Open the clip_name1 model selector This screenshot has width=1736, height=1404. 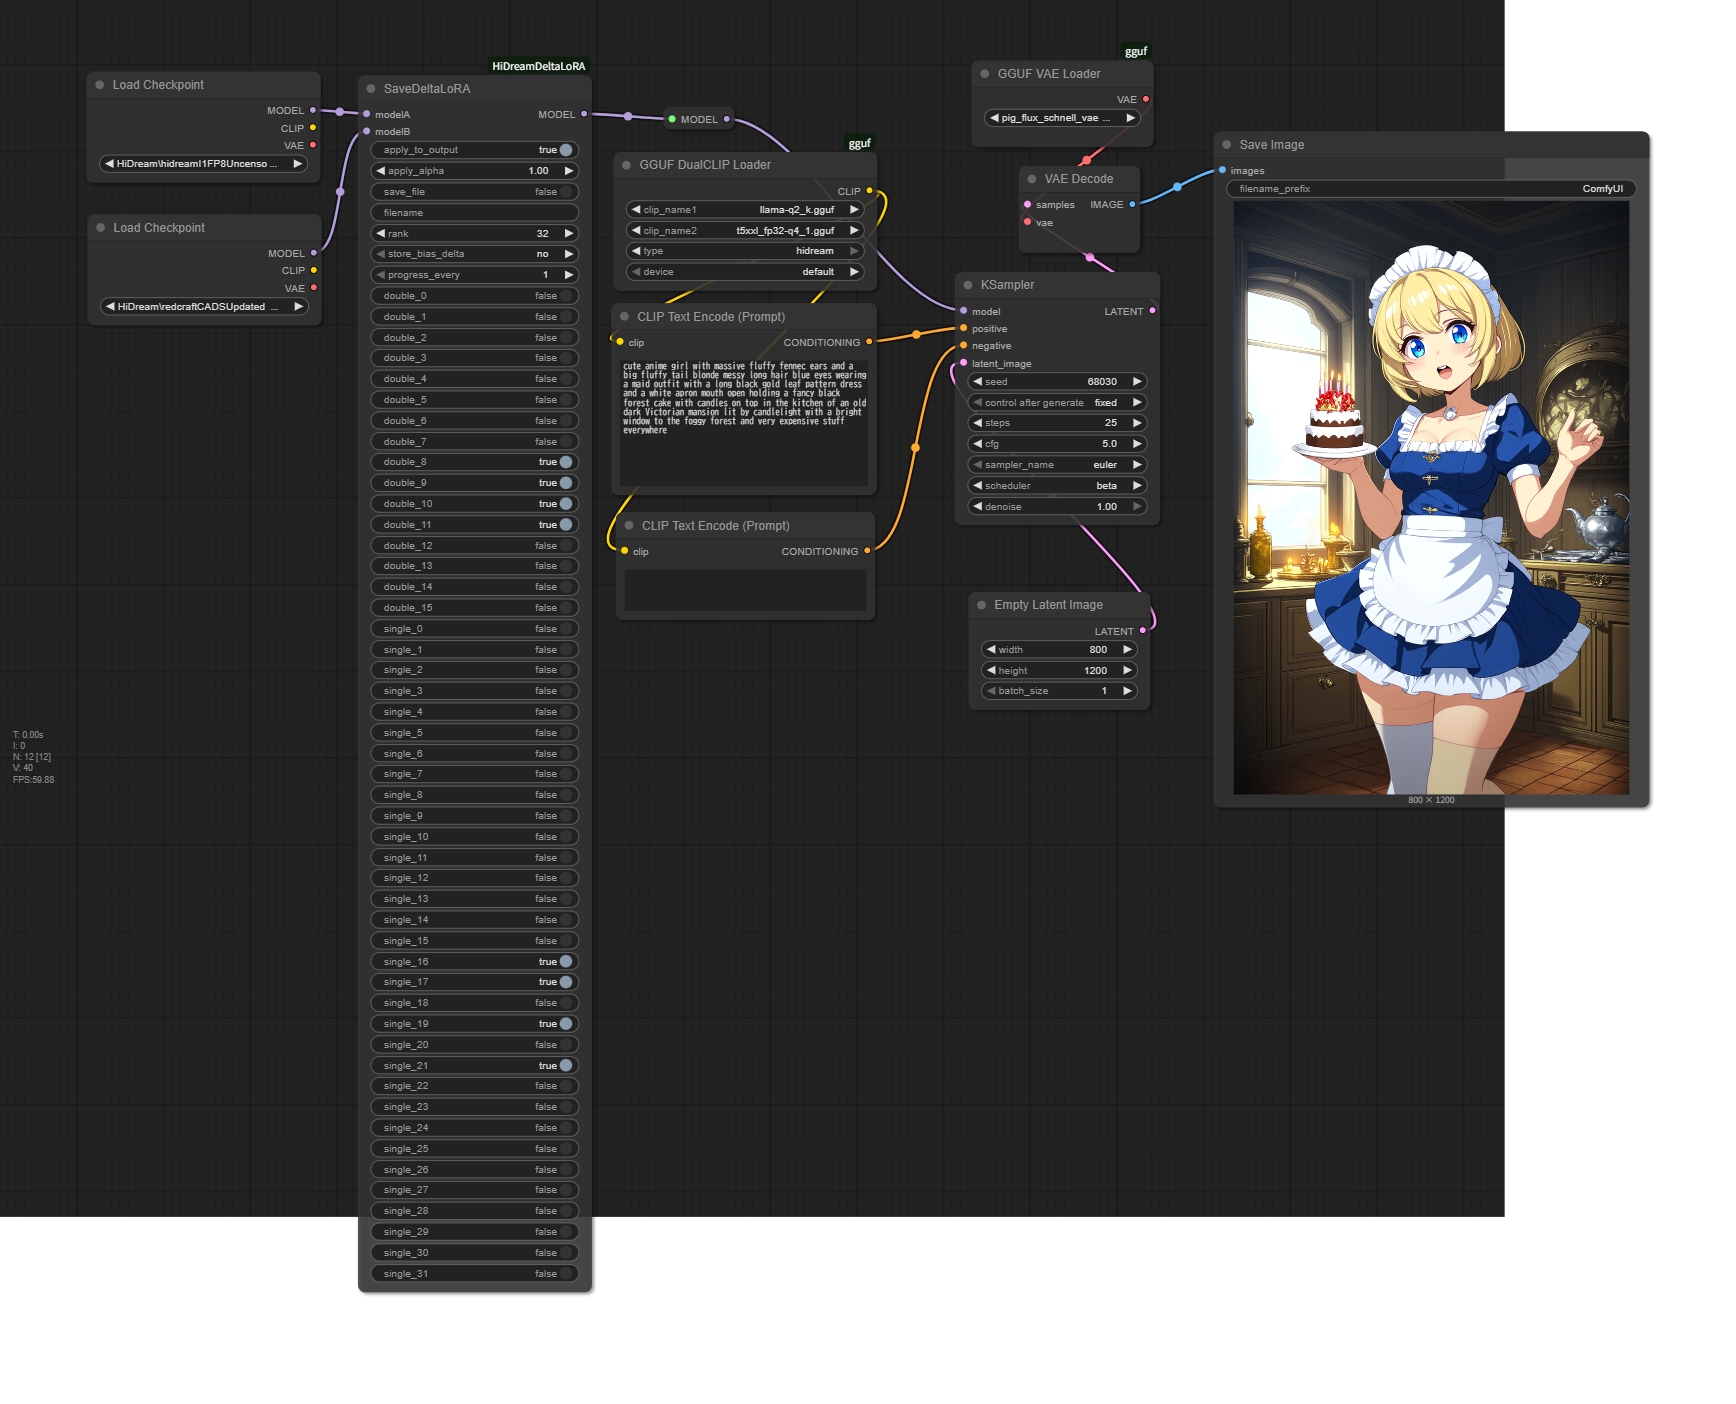click(744, 210)
